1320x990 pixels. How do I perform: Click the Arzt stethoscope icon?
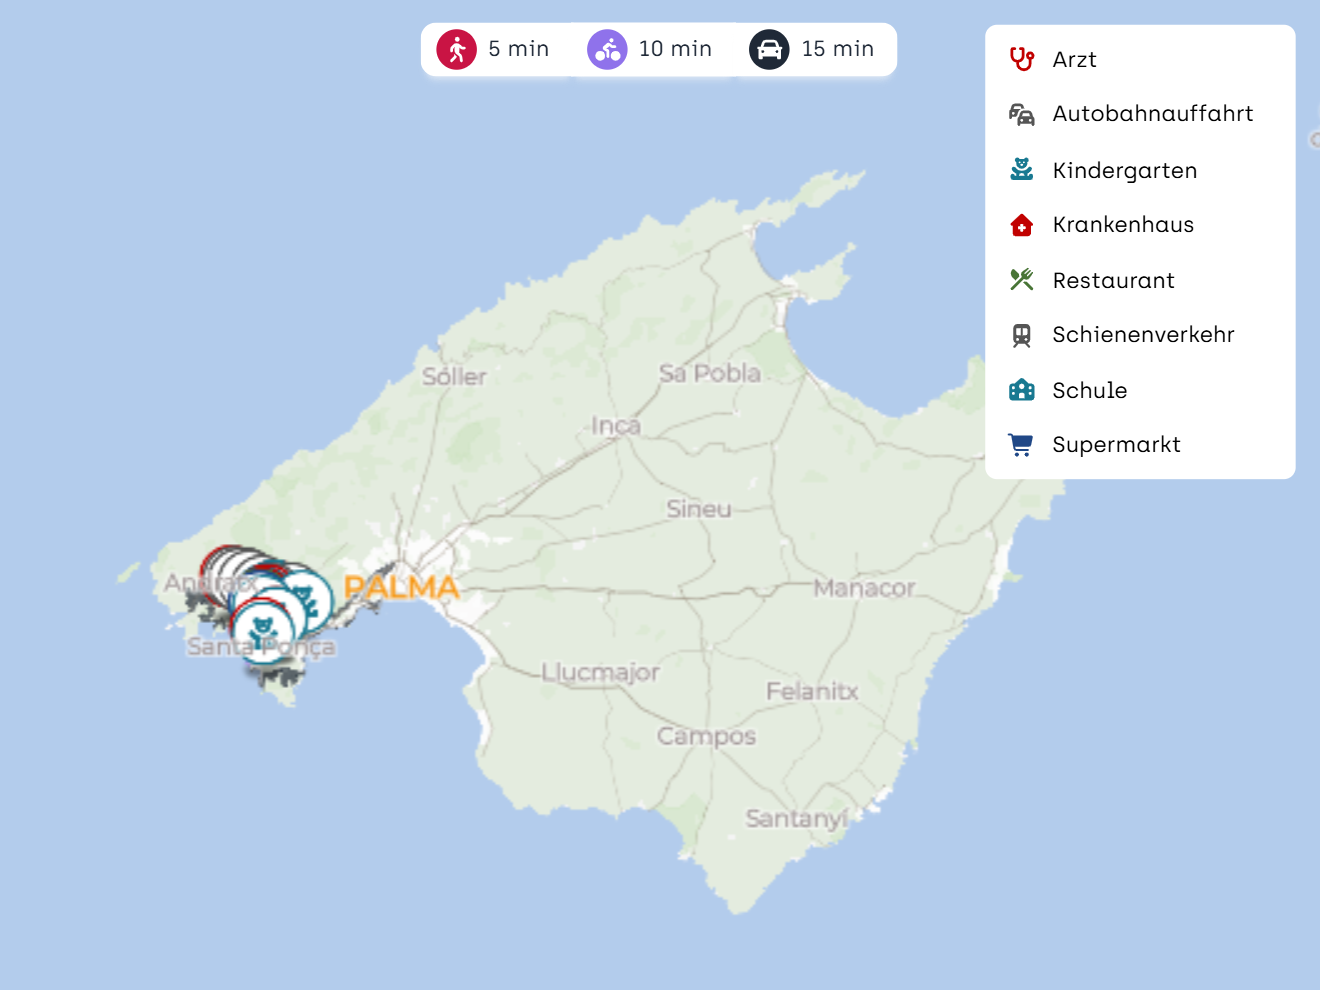coord(1021,60)
